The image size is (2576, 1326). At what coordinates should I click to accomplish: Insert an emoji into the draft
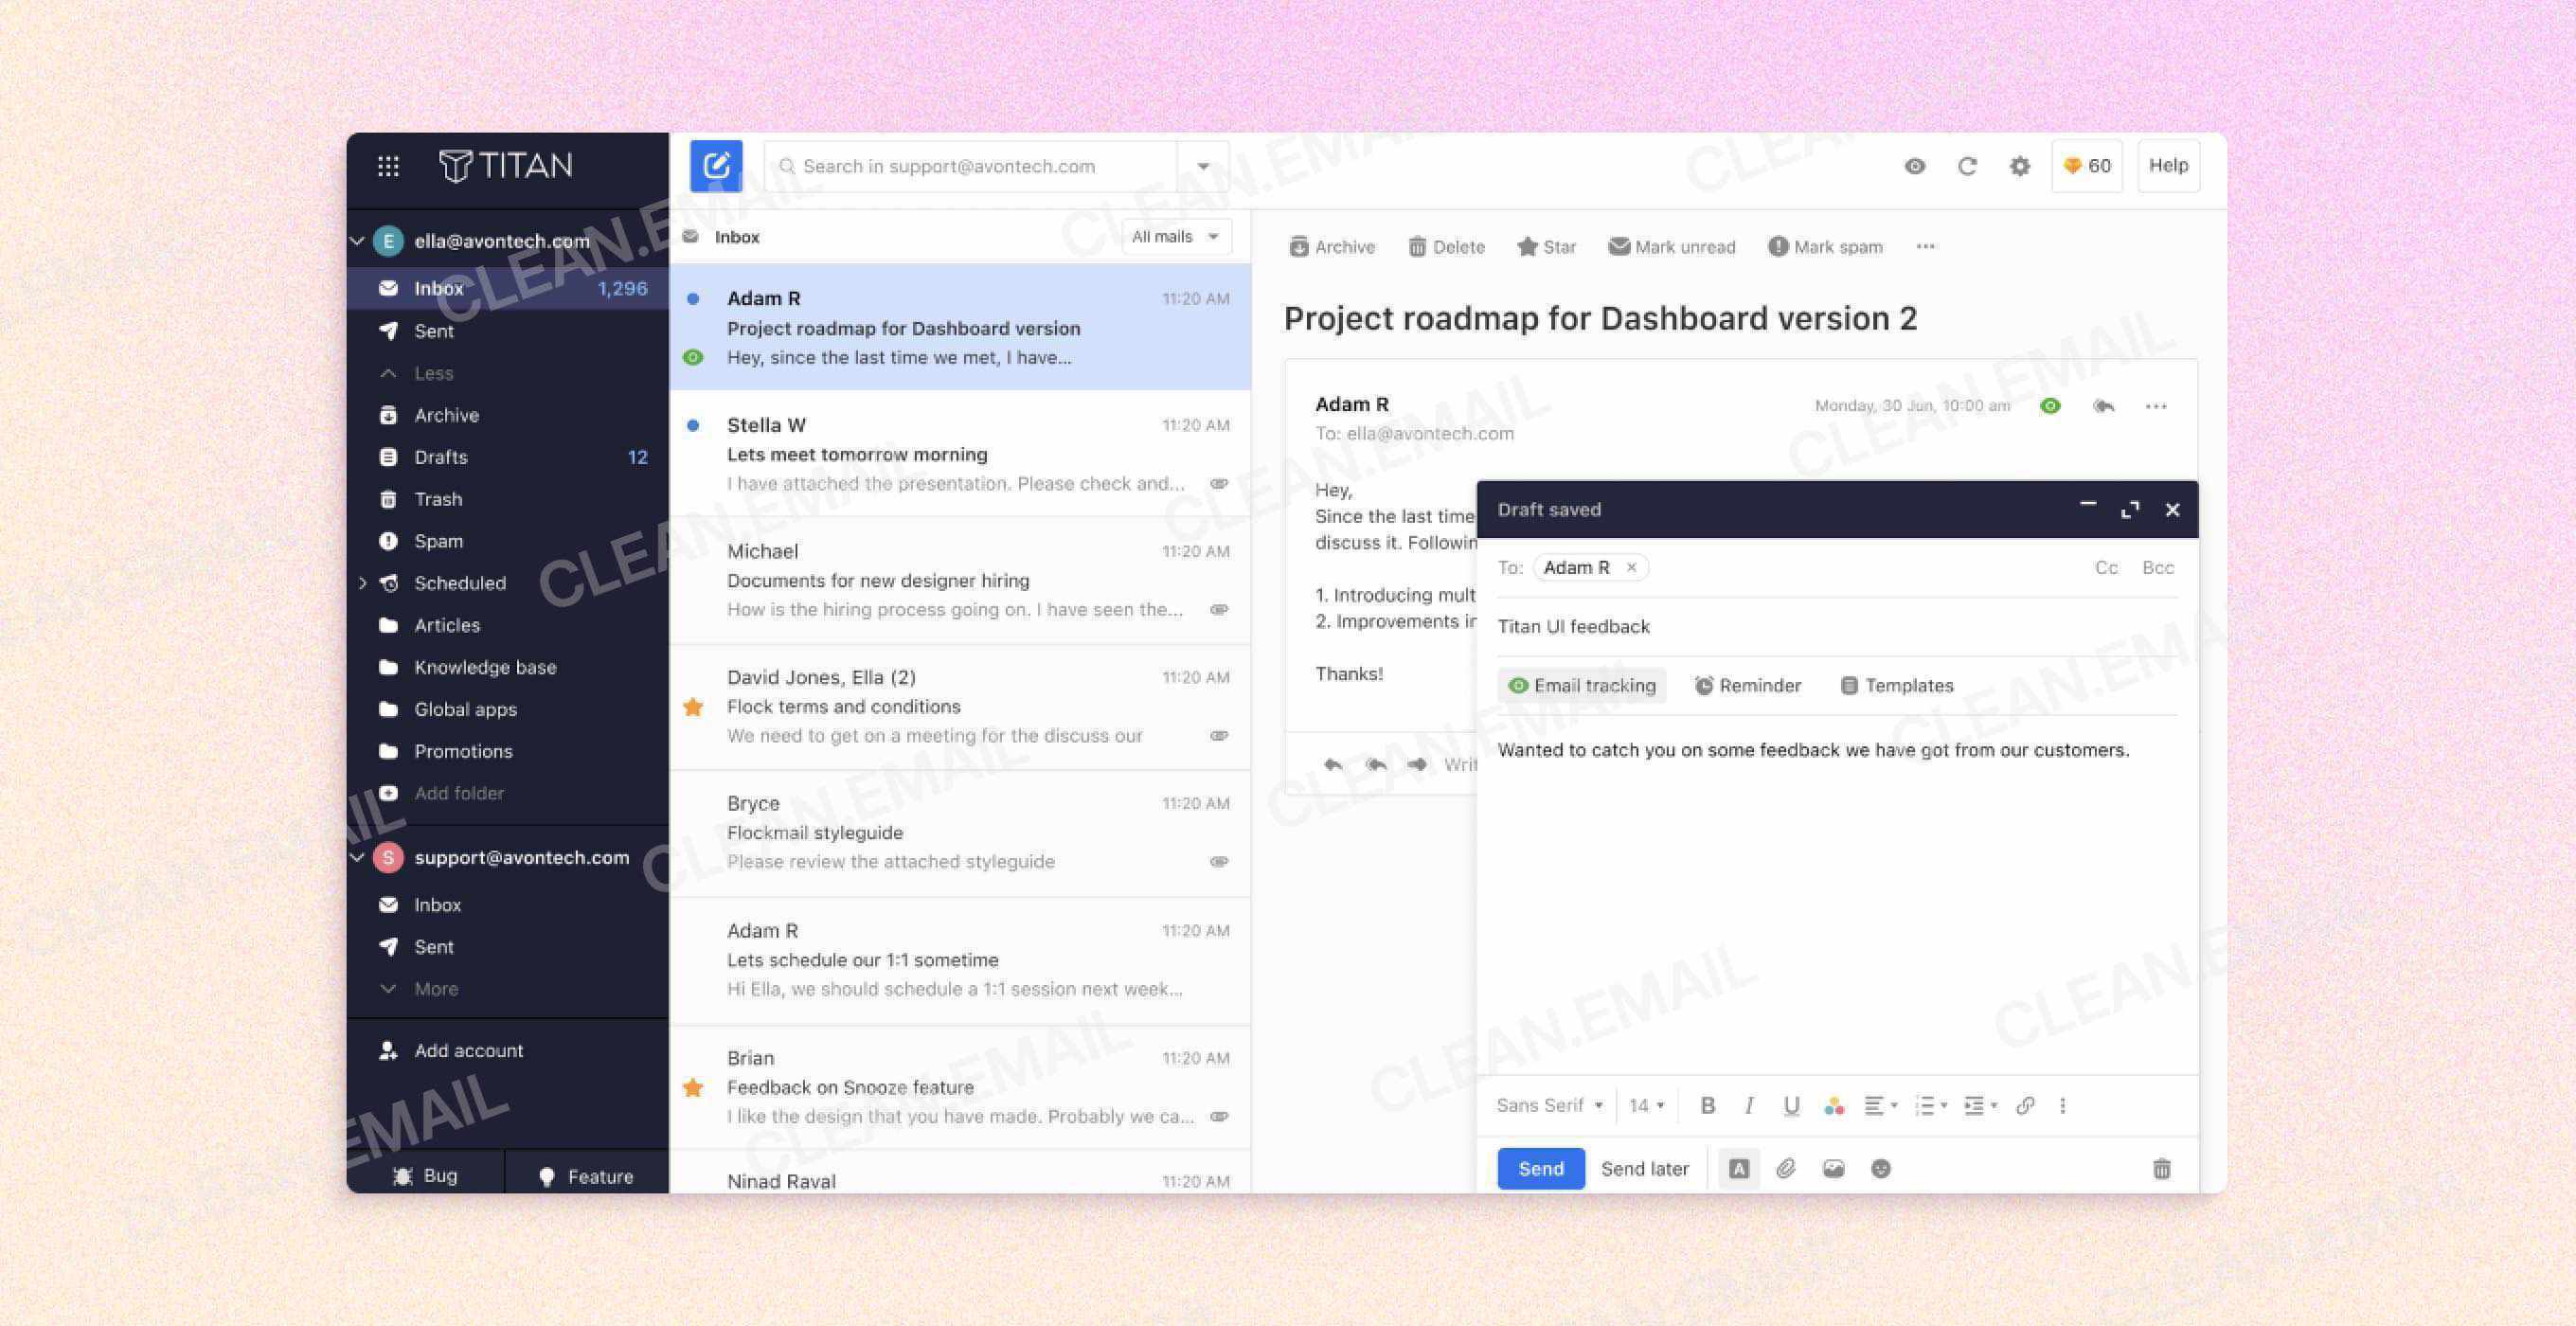[1883, 1168]
